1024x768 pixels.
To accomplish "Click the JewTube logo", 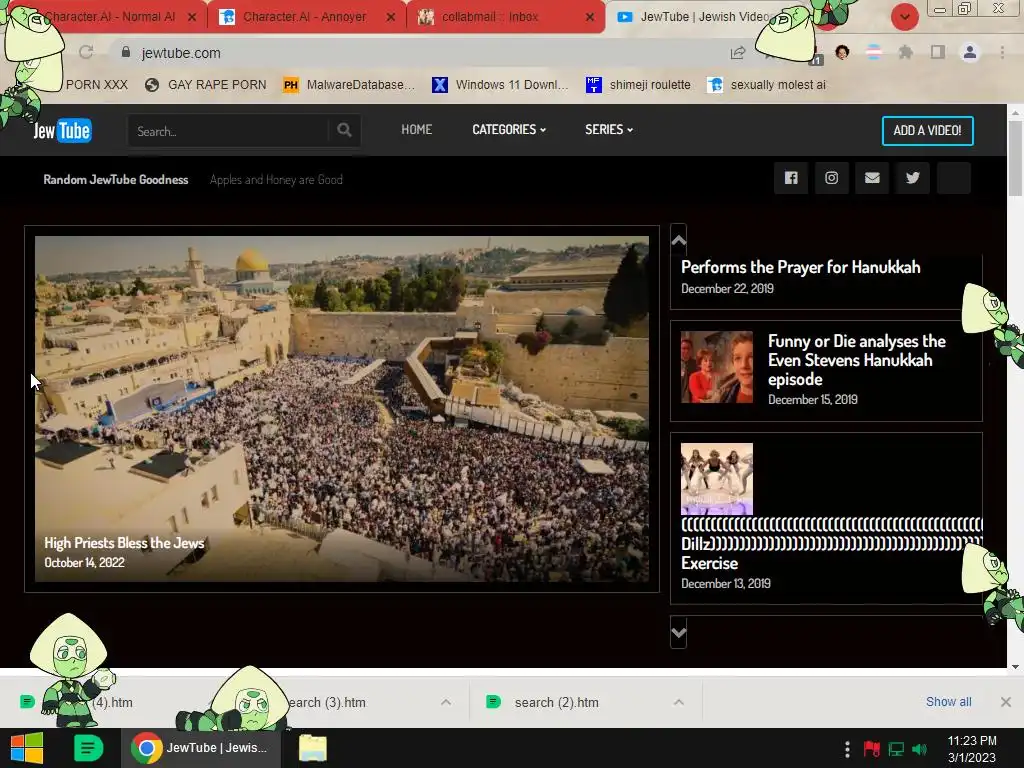I will pos(62,131).
